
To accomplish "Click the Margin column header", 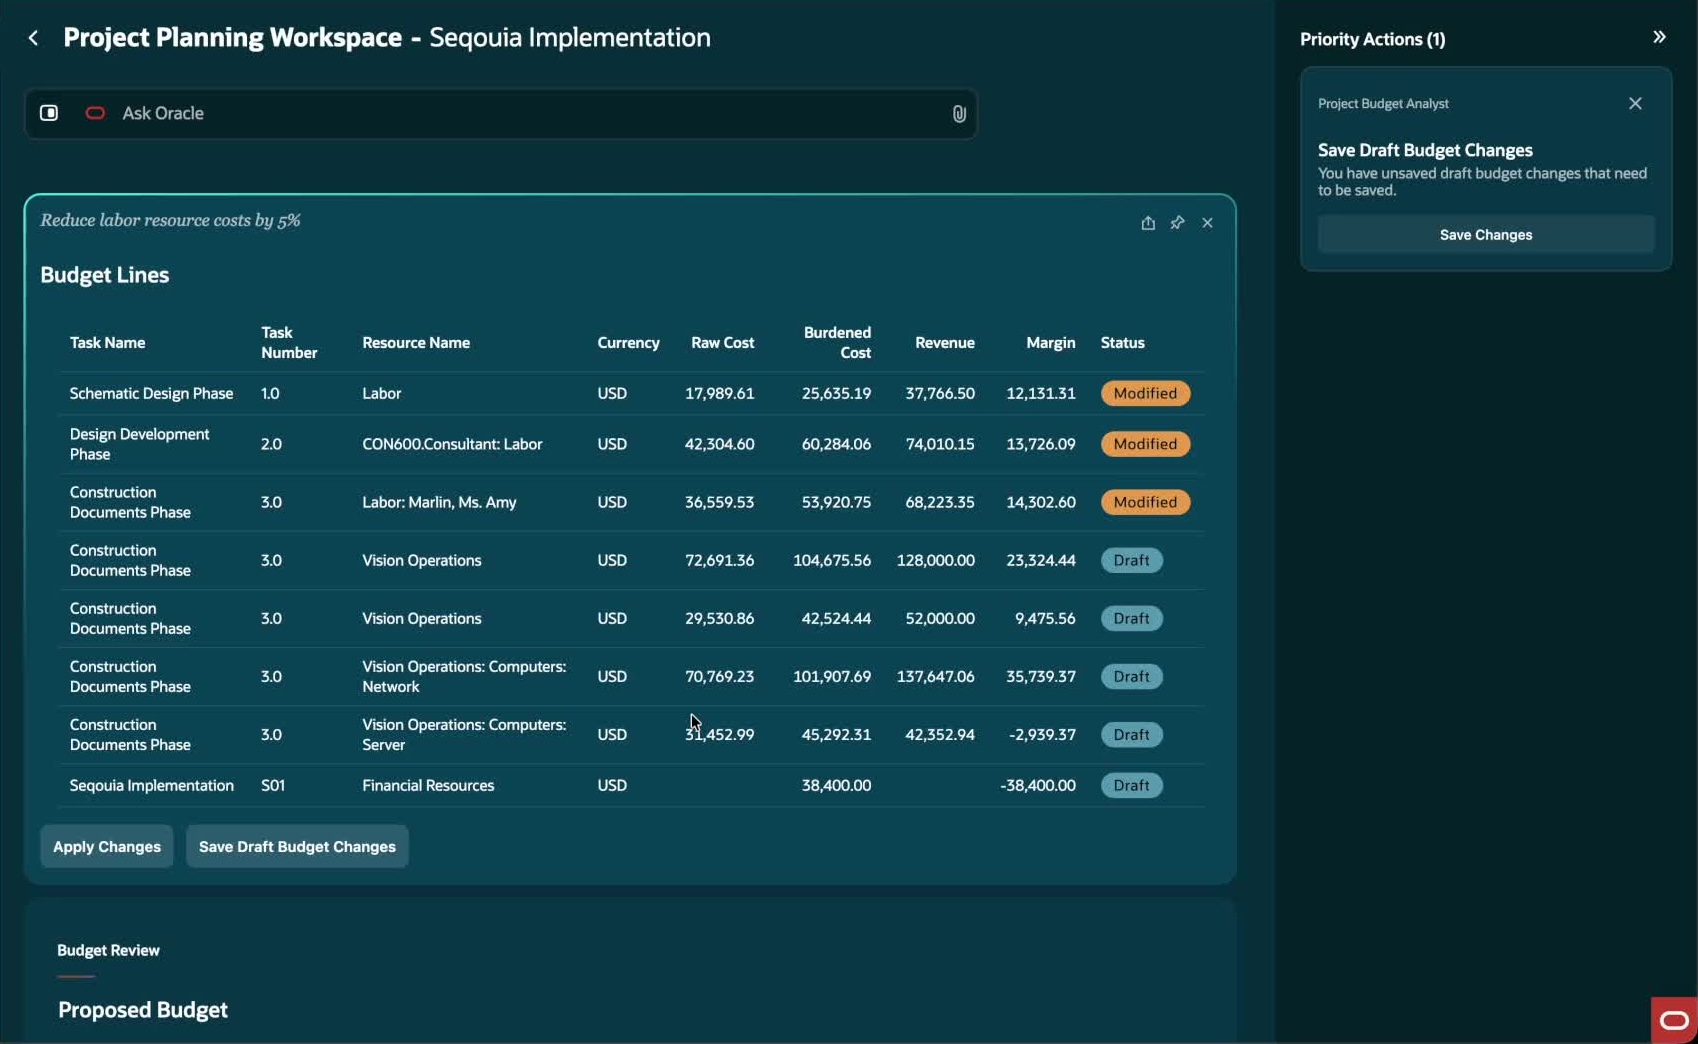I will (1050, 342).
